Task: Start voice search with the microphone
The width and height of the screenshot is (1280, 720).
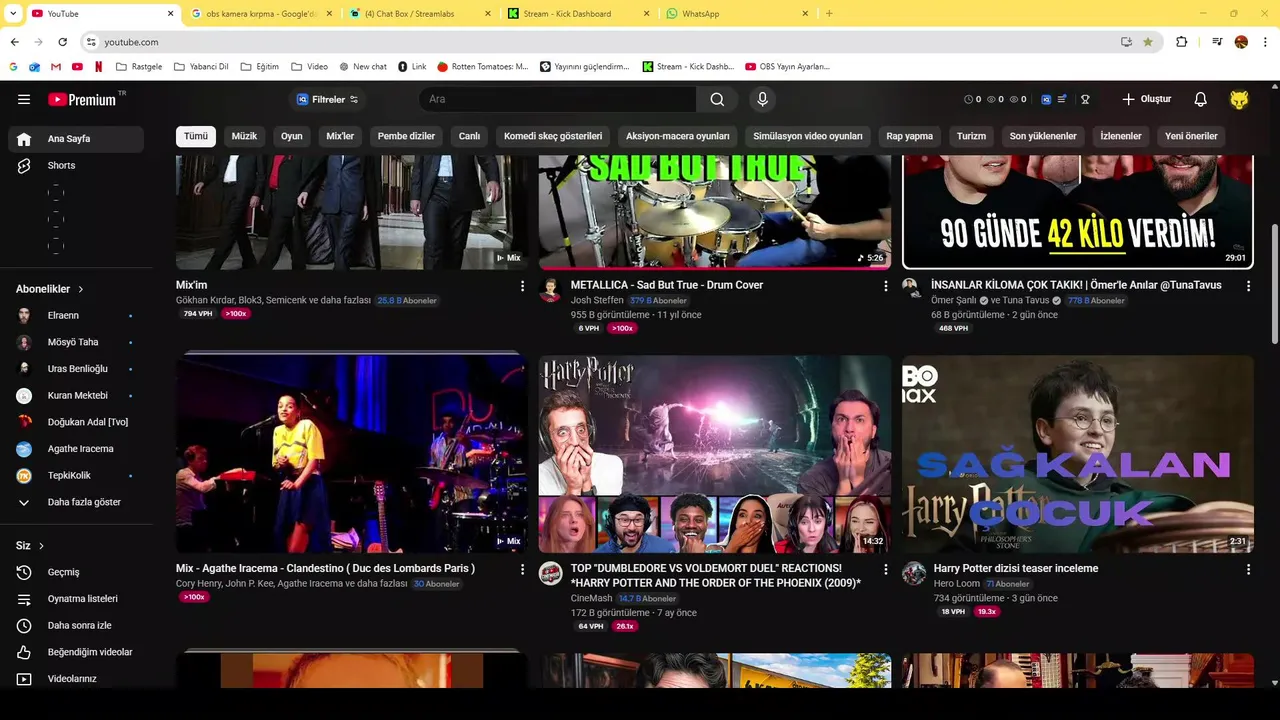Action: point(762,99)
